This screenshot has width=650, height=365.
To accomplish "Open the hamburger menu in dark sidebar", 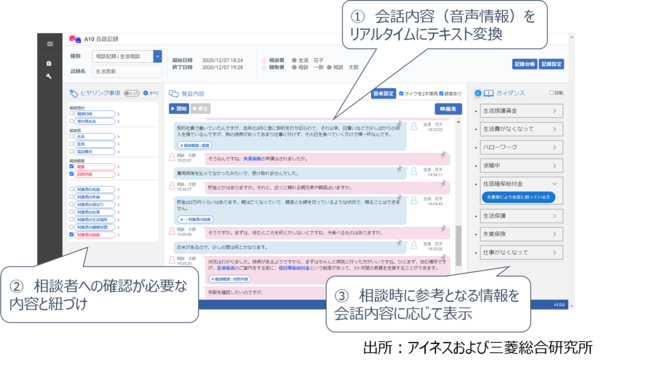I will click(x=50, y=44).
